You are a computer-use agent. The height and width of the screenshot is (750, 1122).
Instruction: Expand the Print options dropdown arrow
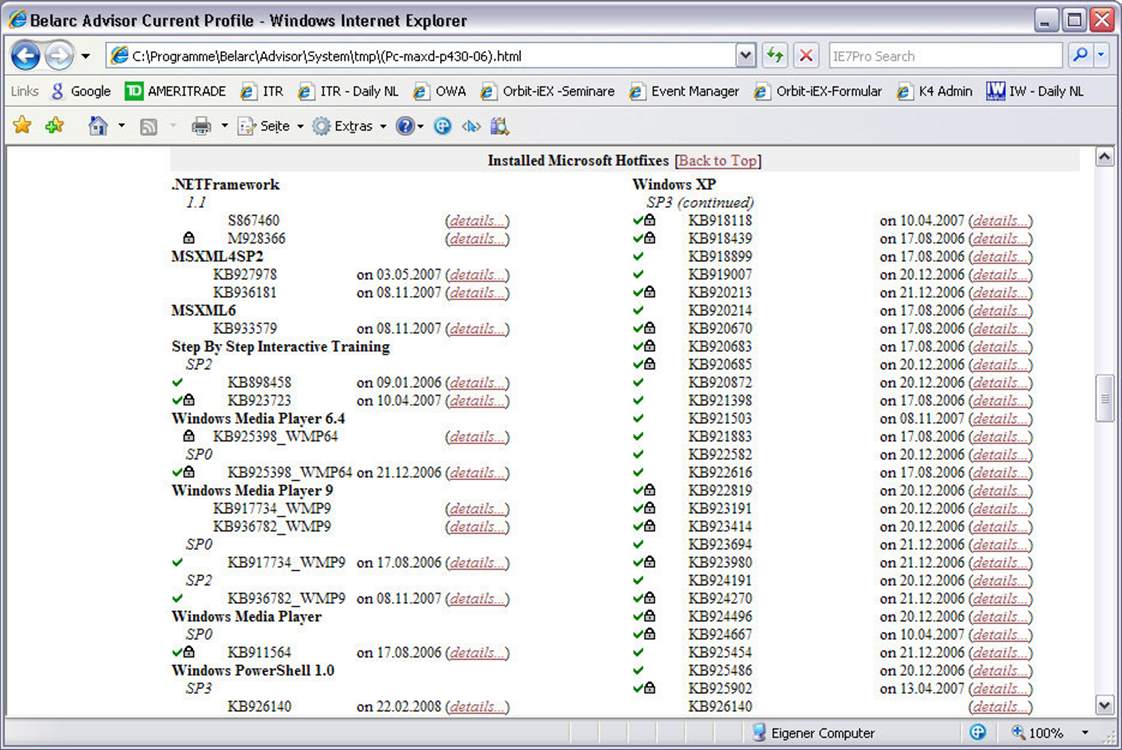click(224, 126)
